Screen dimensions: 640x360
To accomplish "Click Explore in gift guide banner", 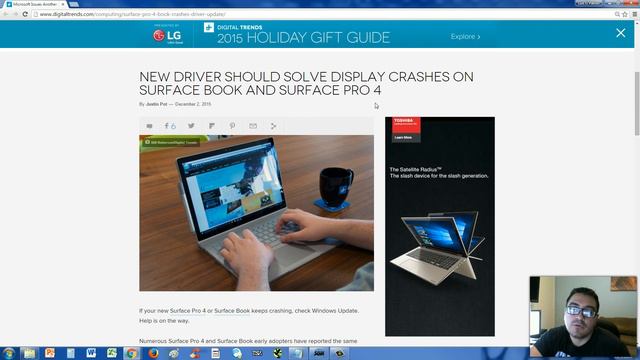I will pyautogui.click(x=465, y=37).
